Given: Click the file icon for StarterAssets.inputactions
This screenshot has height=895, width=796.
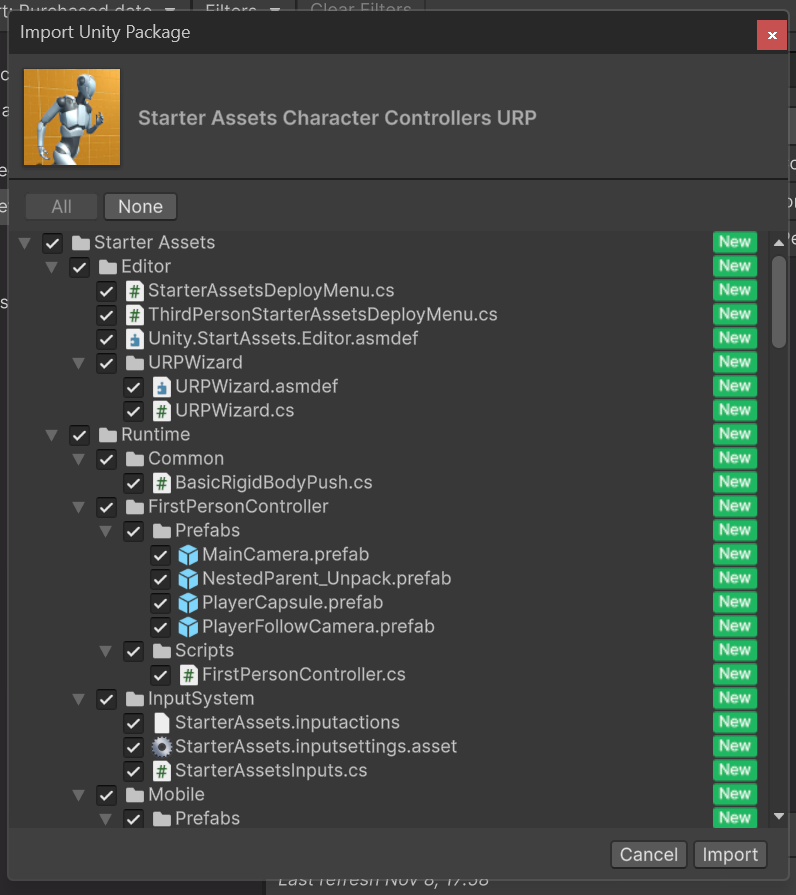Looking at the screenshot, I should point(161,723).
